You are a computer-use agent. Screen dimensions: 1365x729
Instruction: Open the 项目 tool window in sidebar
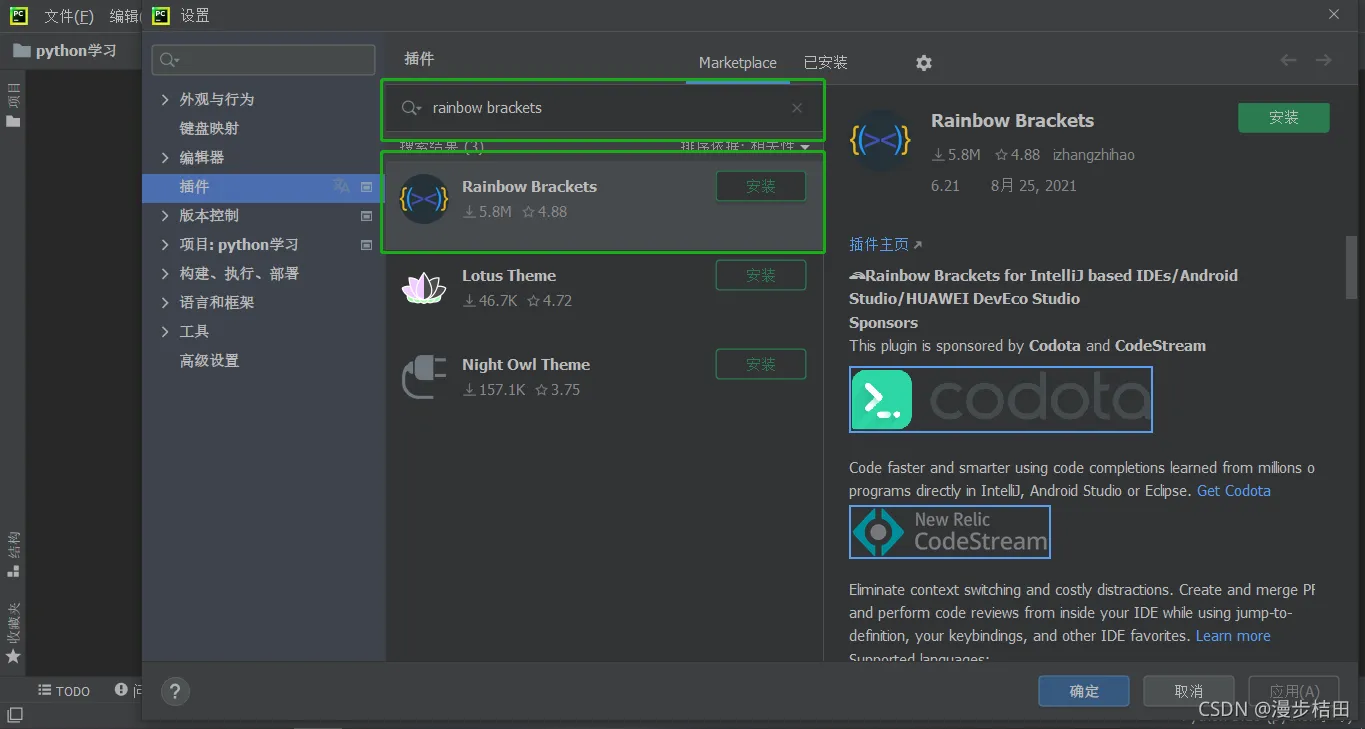tap(13, 106)
